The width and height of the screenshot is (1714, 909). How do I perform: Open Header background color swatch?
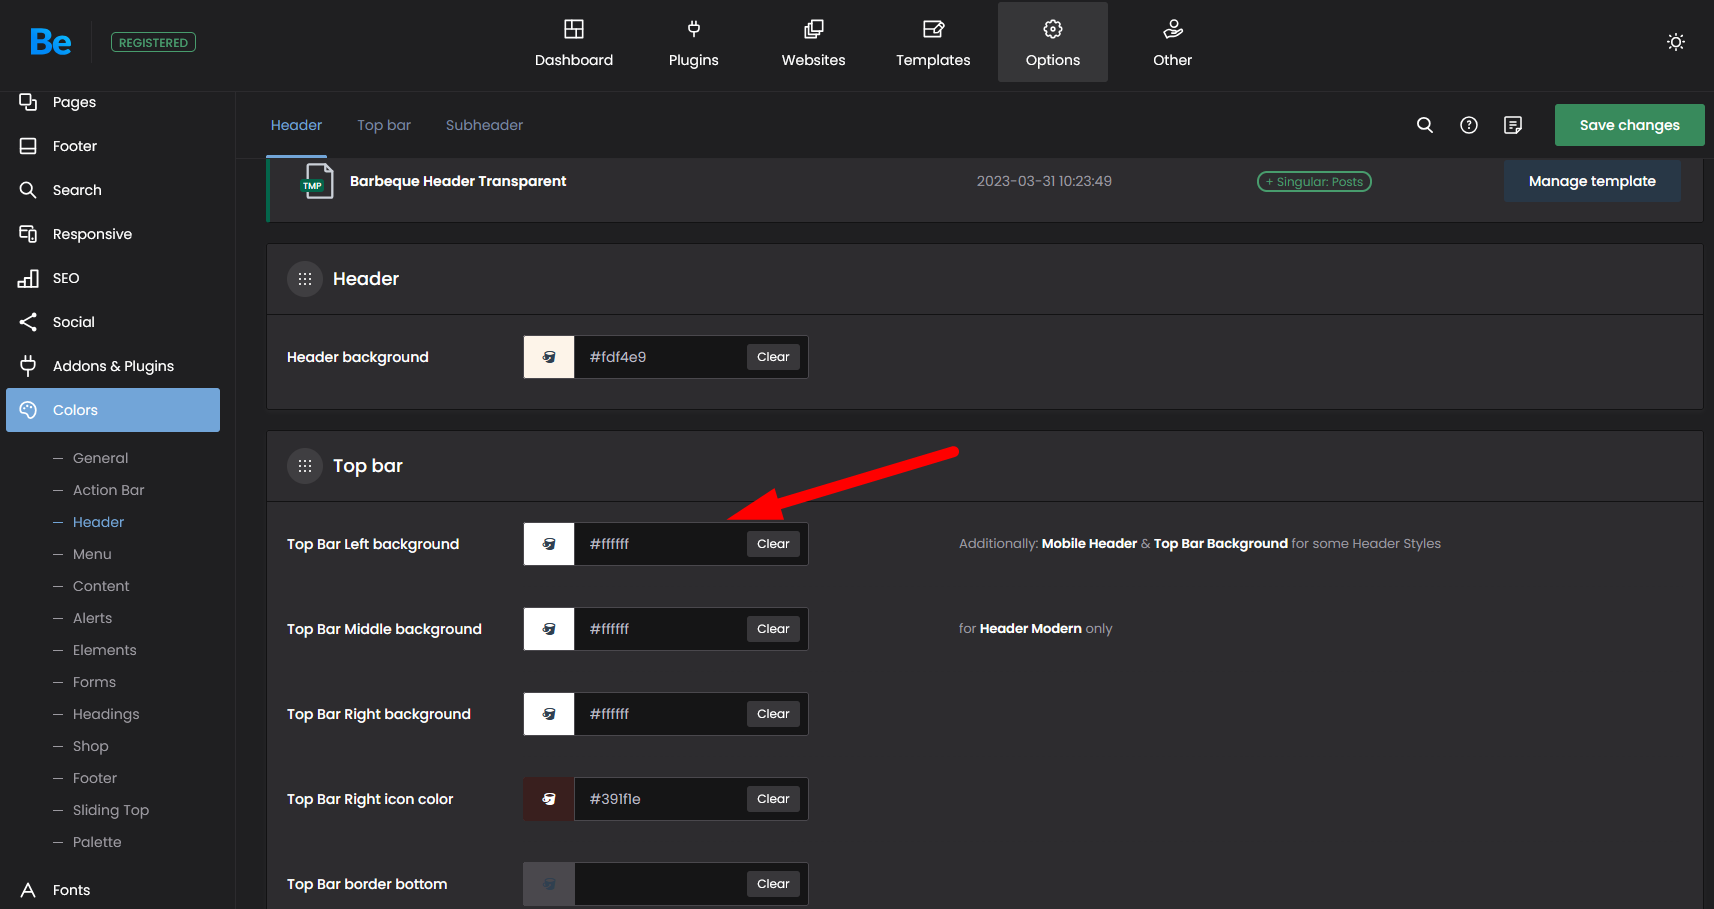coord(549,357)
